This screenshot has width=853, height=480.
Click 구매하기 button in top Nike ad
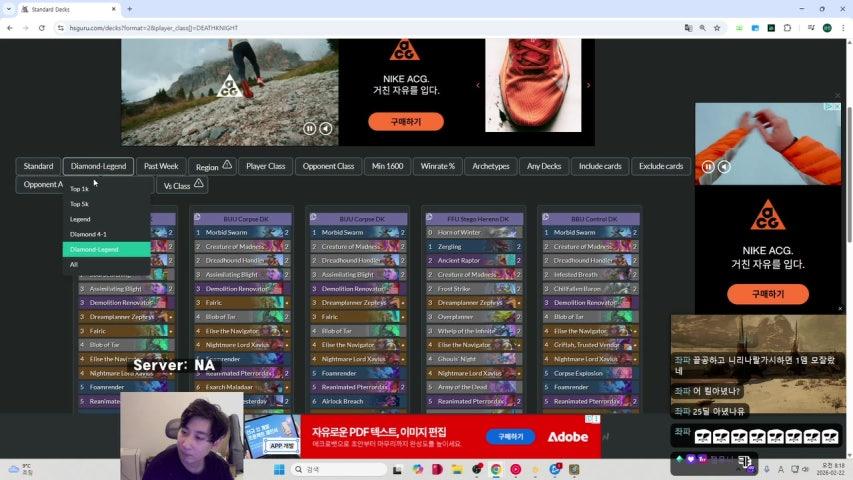pyautogui.click(x=406, y=121)
